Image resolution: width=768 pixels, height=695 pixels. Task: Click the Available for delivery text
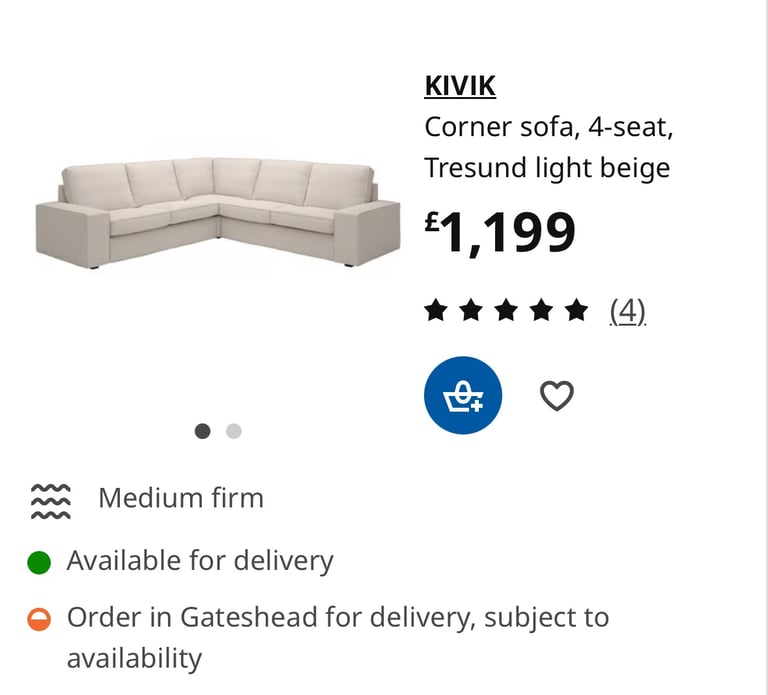[x=200, y=561]
